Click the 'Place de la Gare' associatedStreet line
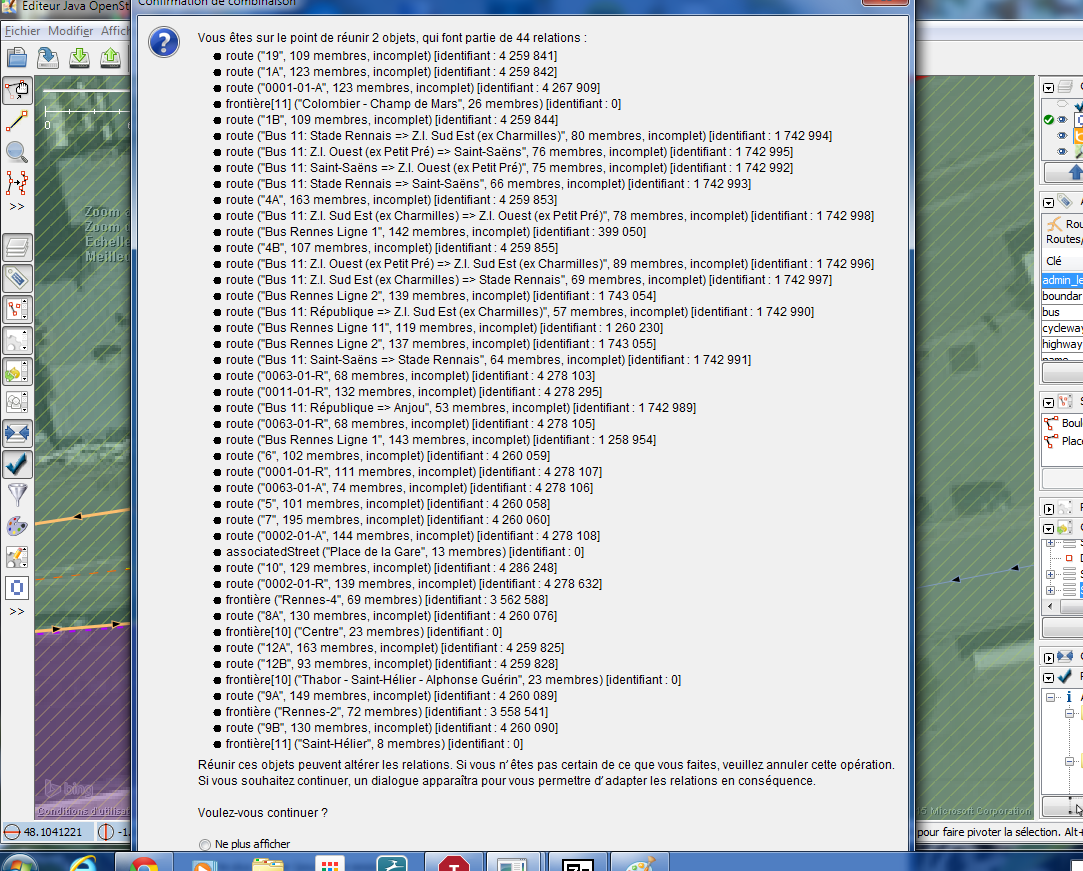The image size is (1083, 871). coord(405,552)
